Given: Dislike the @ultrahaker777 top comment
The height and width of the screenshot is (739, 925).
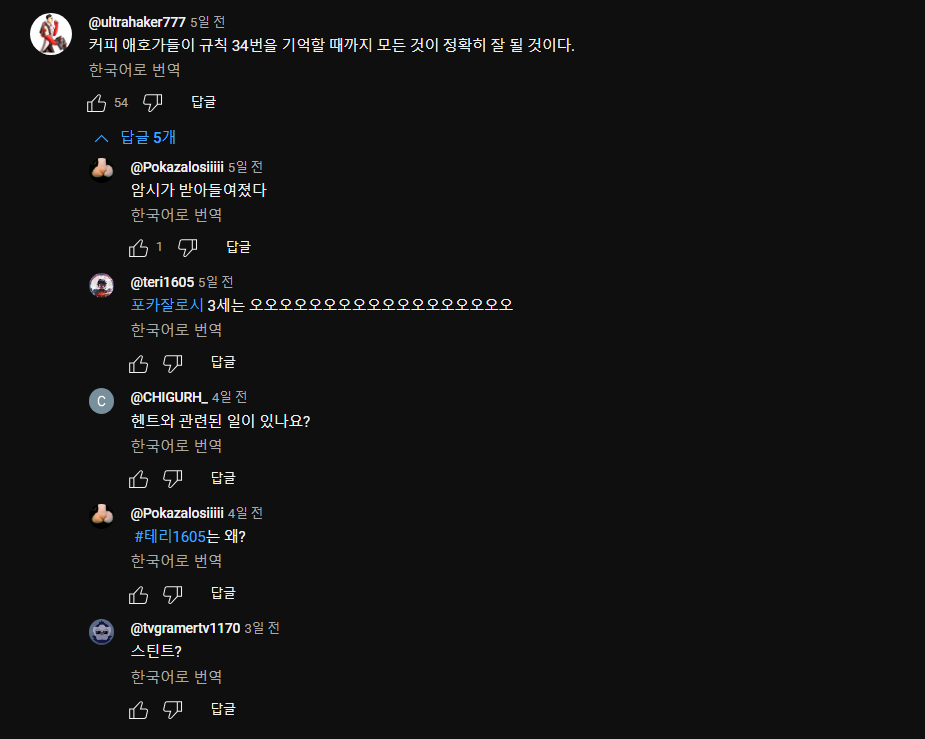Looking at the screenshot, I should pyautogui.click(x=153, y=103).
